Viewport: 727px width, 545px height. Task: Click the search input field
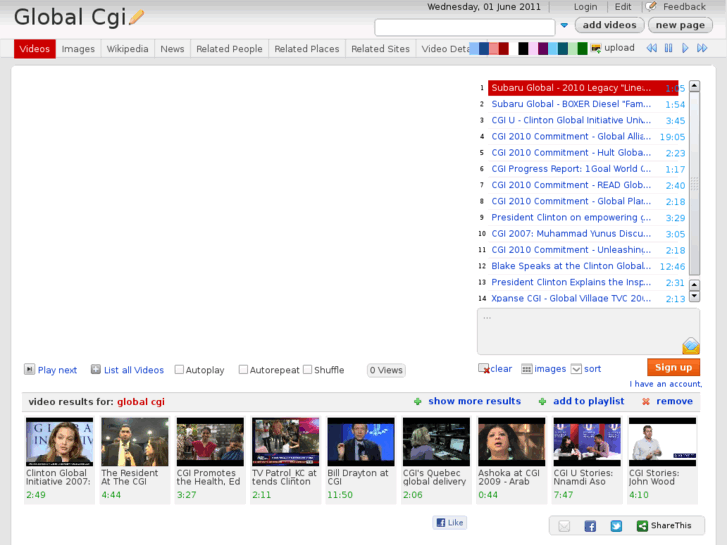tap(465, 27)
